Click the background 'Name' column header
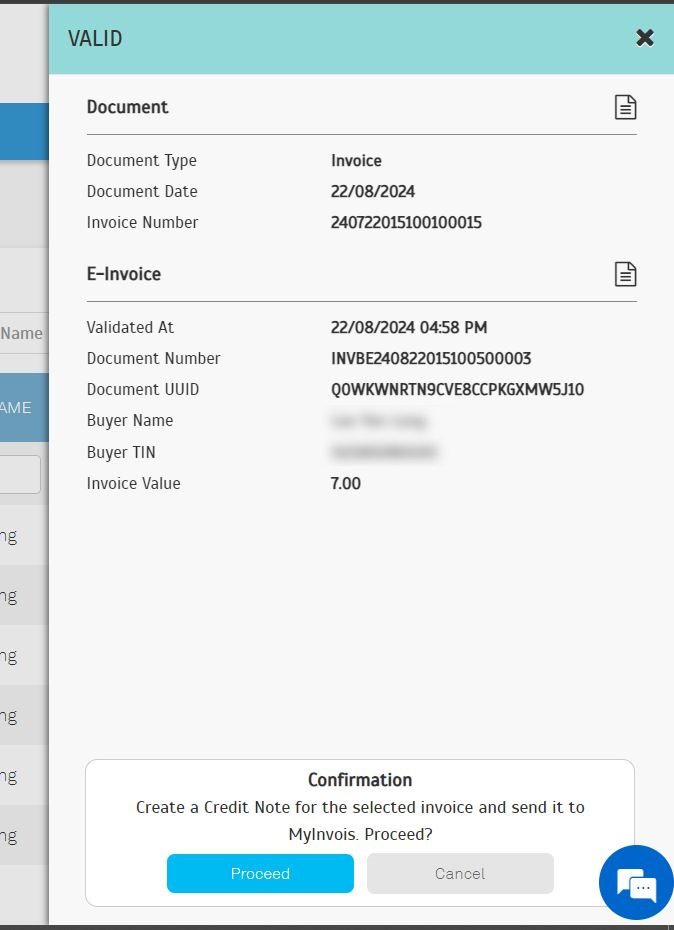Screen dimensions: 674x930 [x=22, y=333]
